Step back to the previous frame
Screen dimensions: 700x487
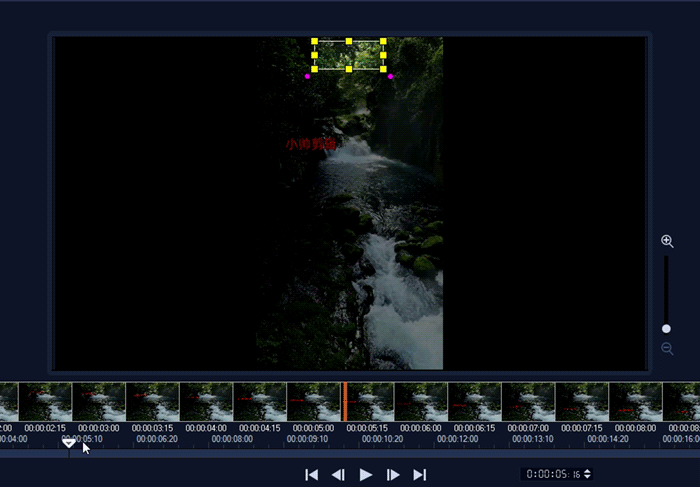pos(338,475)
